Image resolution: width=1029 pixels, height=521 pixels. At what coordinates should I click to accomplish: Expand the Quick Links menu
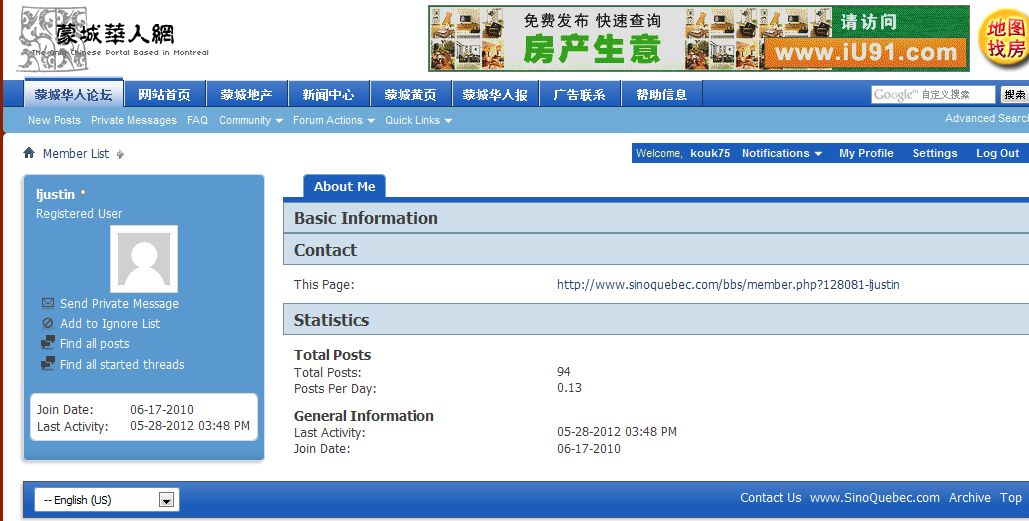click(418, 120)
